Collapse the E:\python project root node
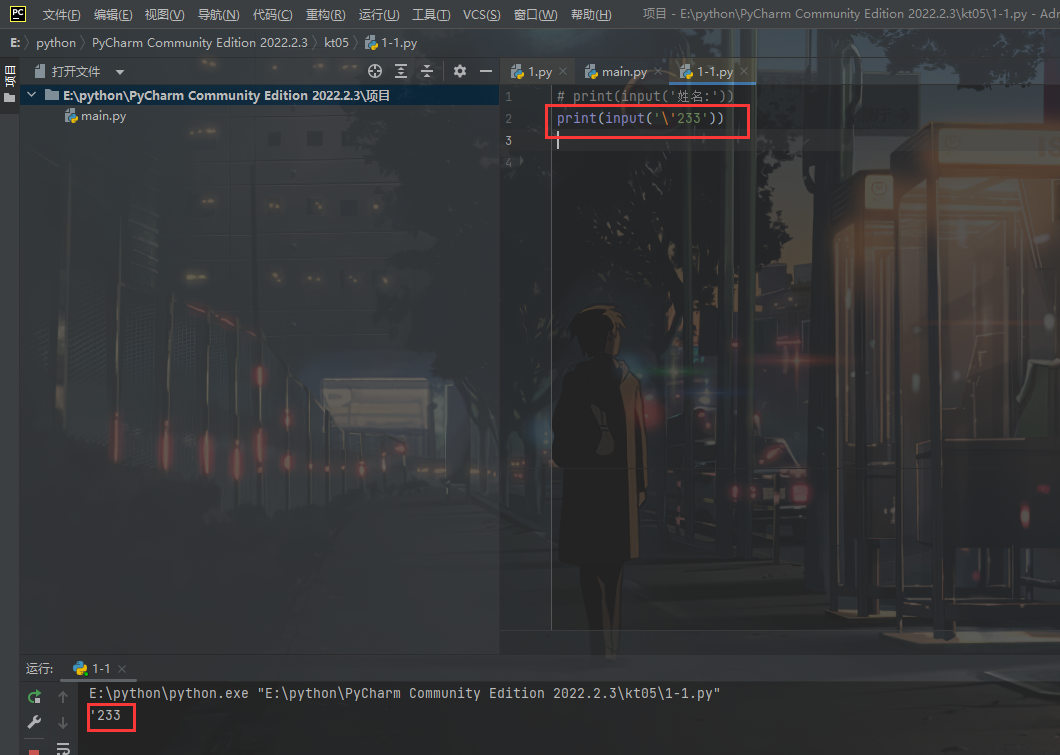Image resolution: width=1060 pixels, height=755 pixels. coord(31,95)
